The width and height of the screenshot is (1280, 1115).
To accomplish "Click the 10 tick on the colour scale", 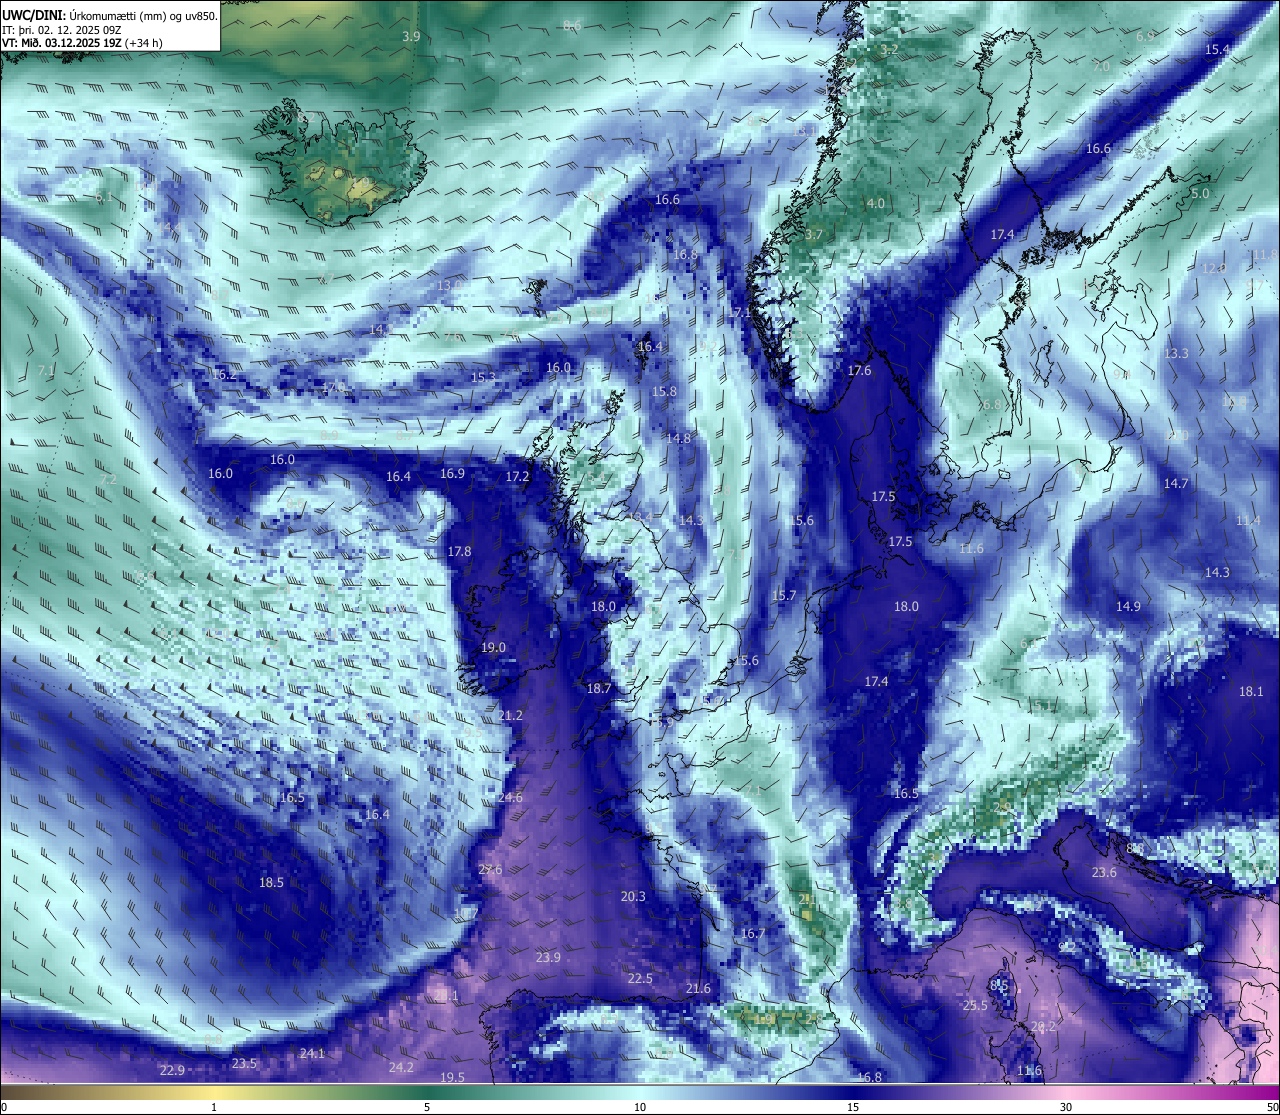I will (640, 1107).
